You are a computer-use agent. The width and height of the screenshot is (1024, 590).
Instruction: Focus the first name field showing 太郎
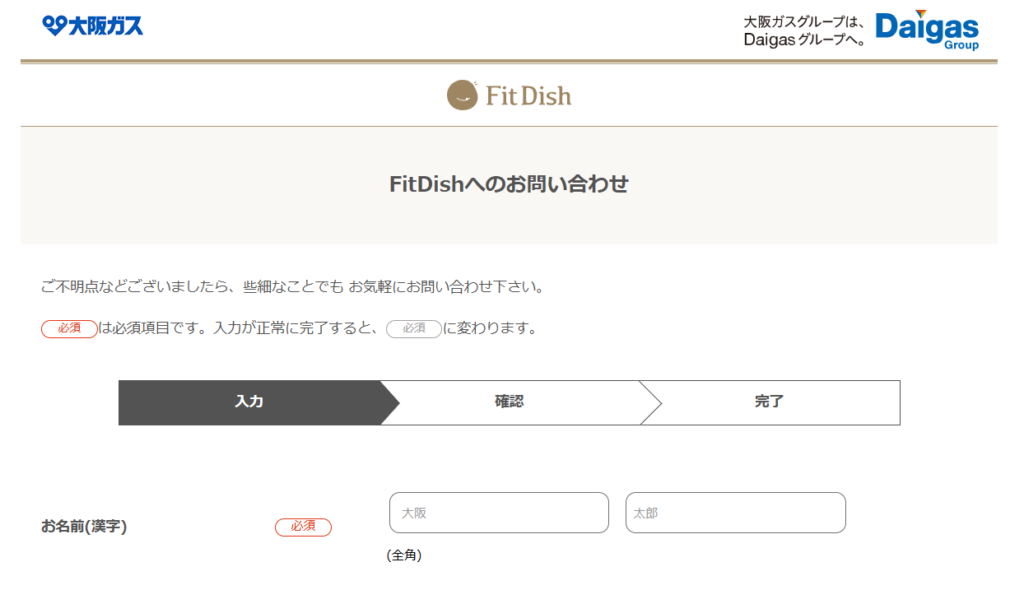click(x=735, y=513)
